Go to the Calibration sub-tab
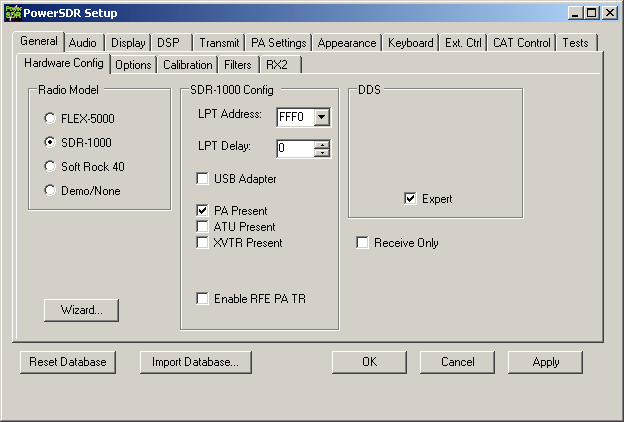The height and width of the screenshot is (422, 624). [187, 65]
